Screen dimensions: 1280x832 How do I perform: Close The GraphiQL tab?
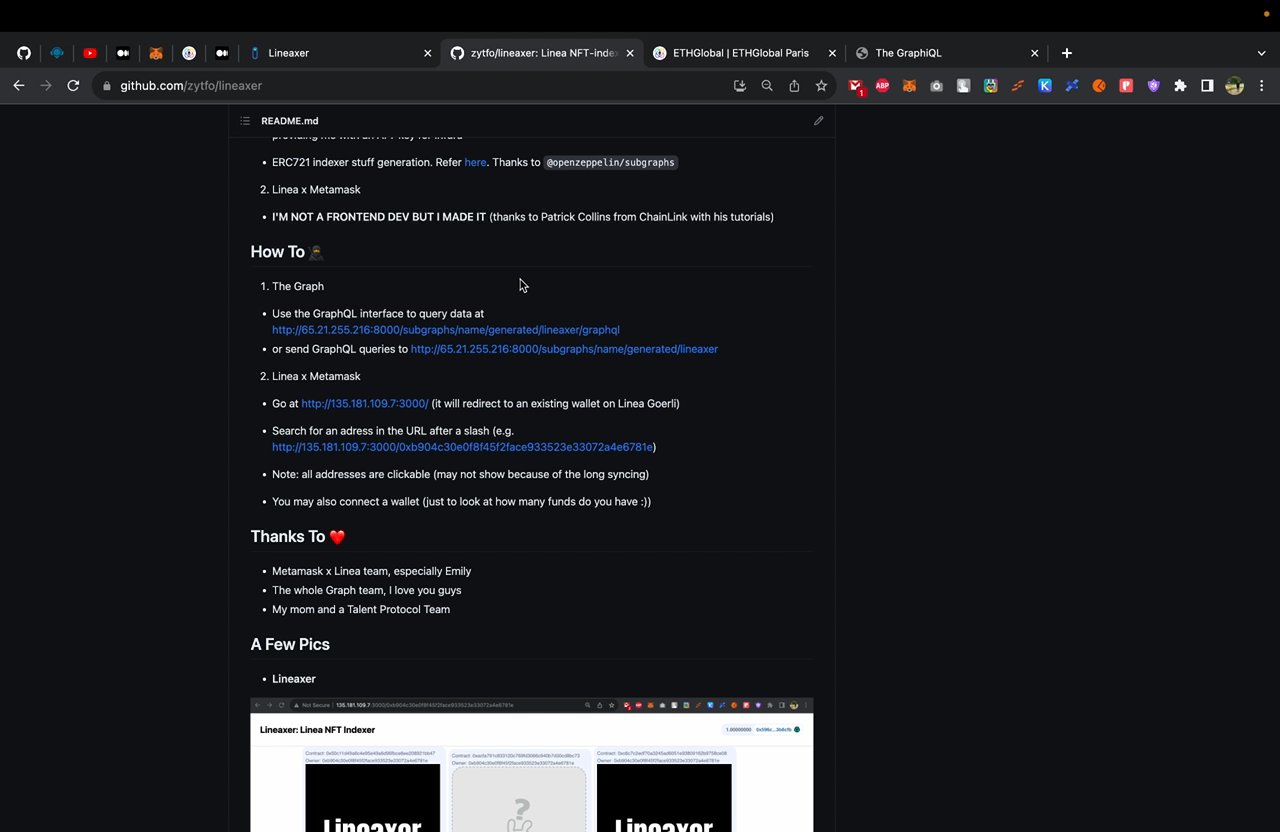1035,53
